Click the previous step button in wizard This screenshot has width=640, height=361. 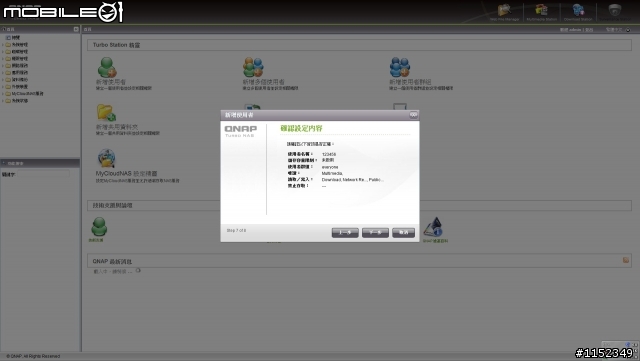[x=345, y=233]
